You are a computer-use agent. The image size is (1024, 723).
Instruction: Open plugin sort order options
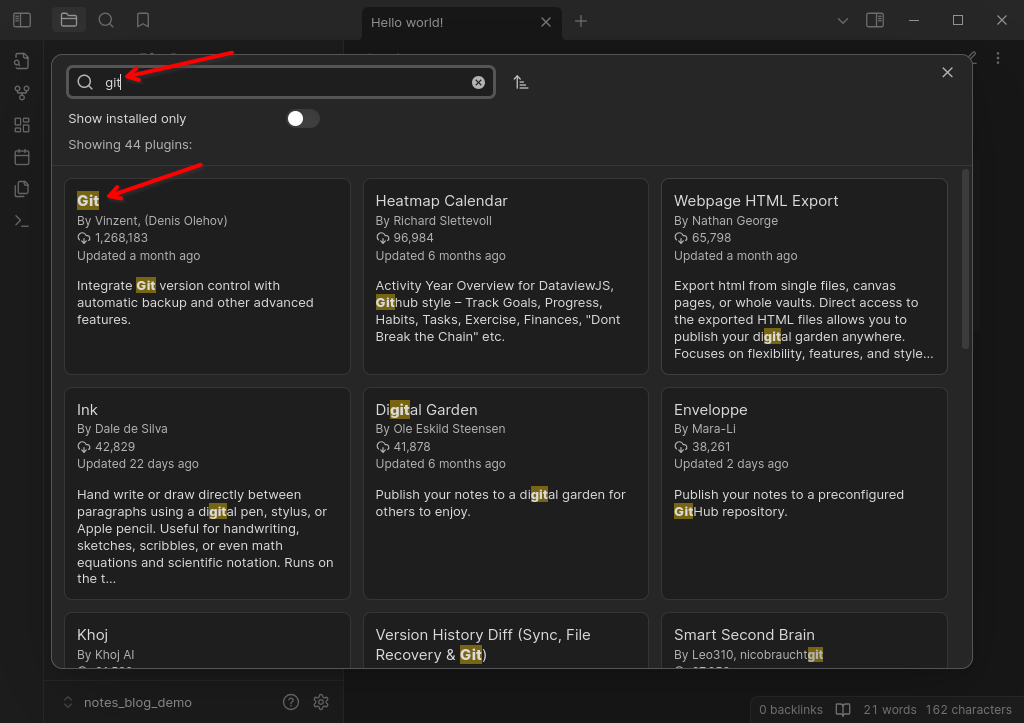[x=520, y=82]
